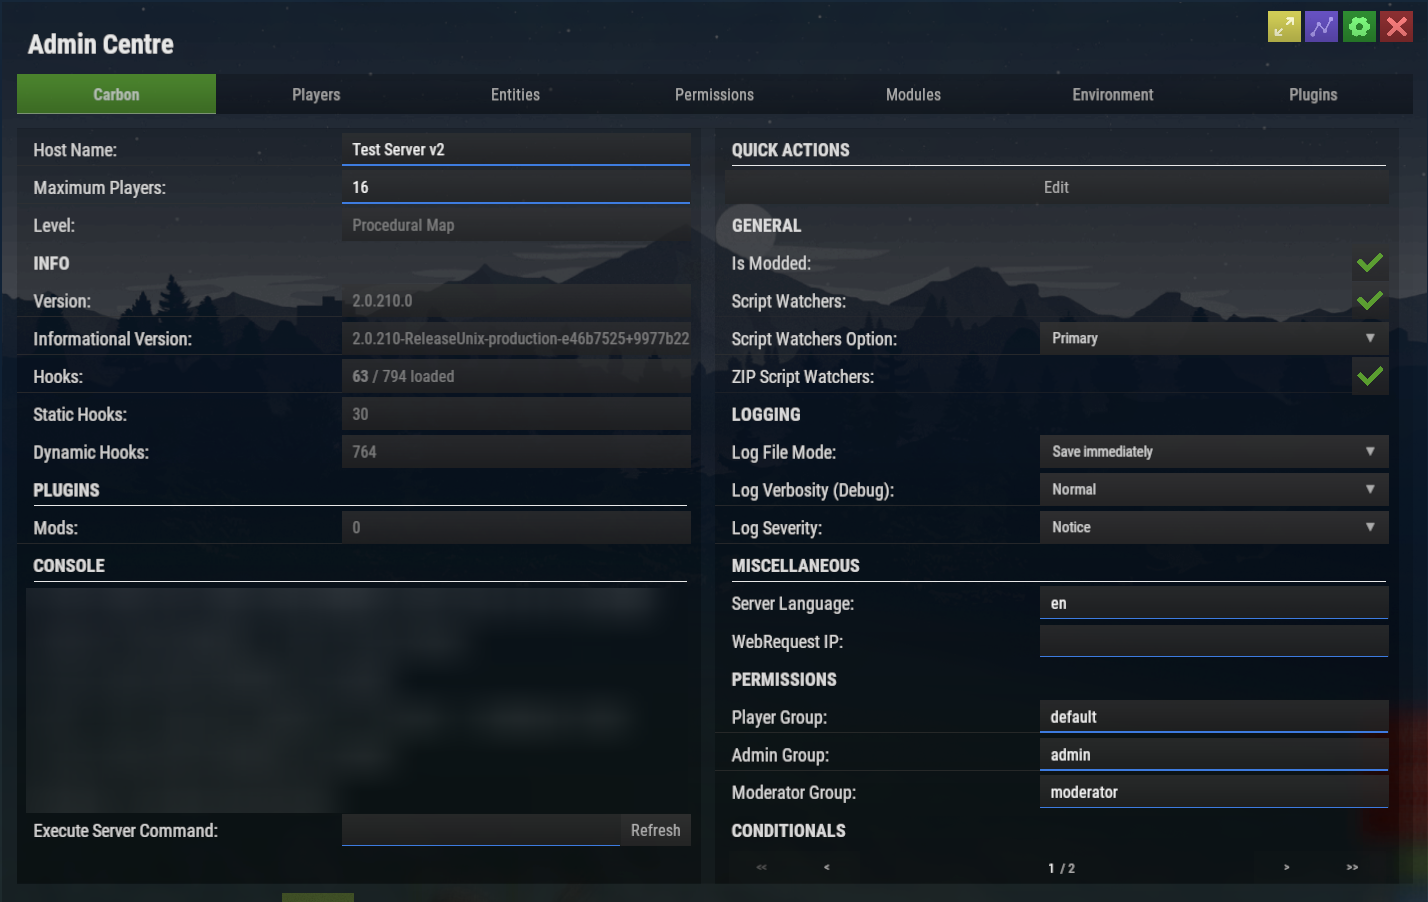
Task: Open the purple performance graph icon
Action: point(1321,26)
